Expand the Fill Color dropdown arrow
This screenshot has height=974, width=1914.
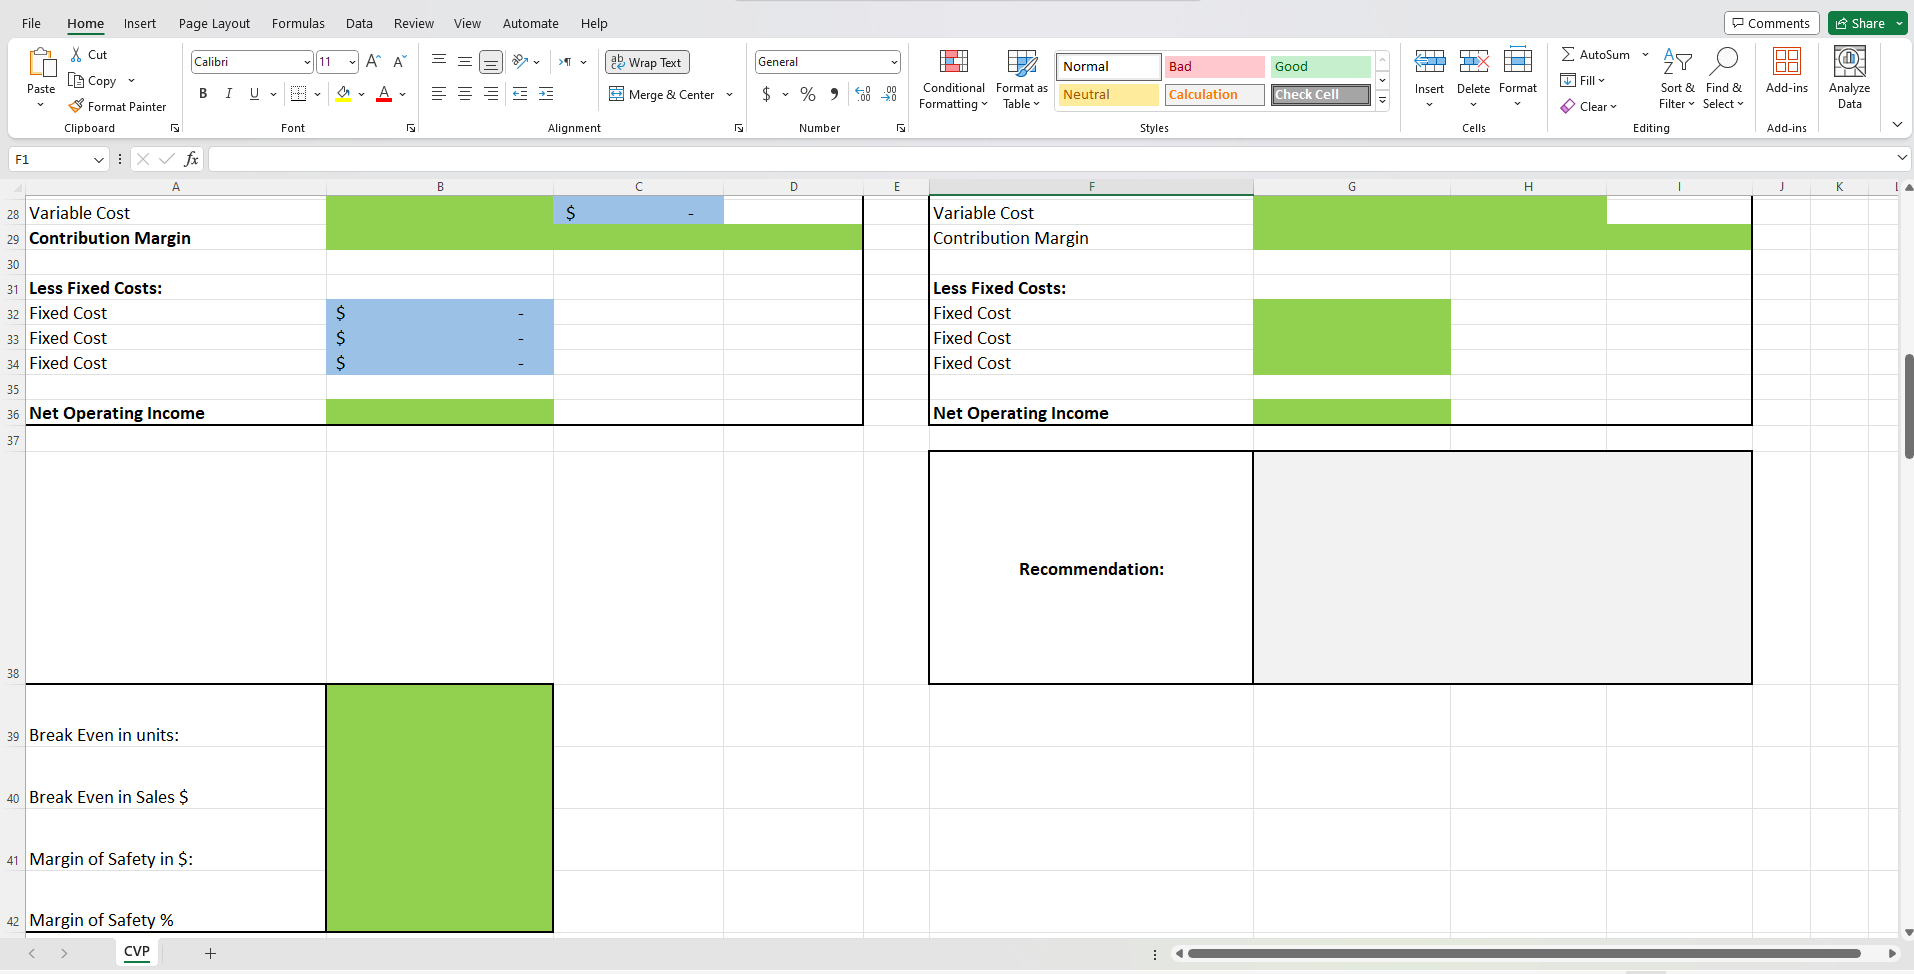point(362,94)
